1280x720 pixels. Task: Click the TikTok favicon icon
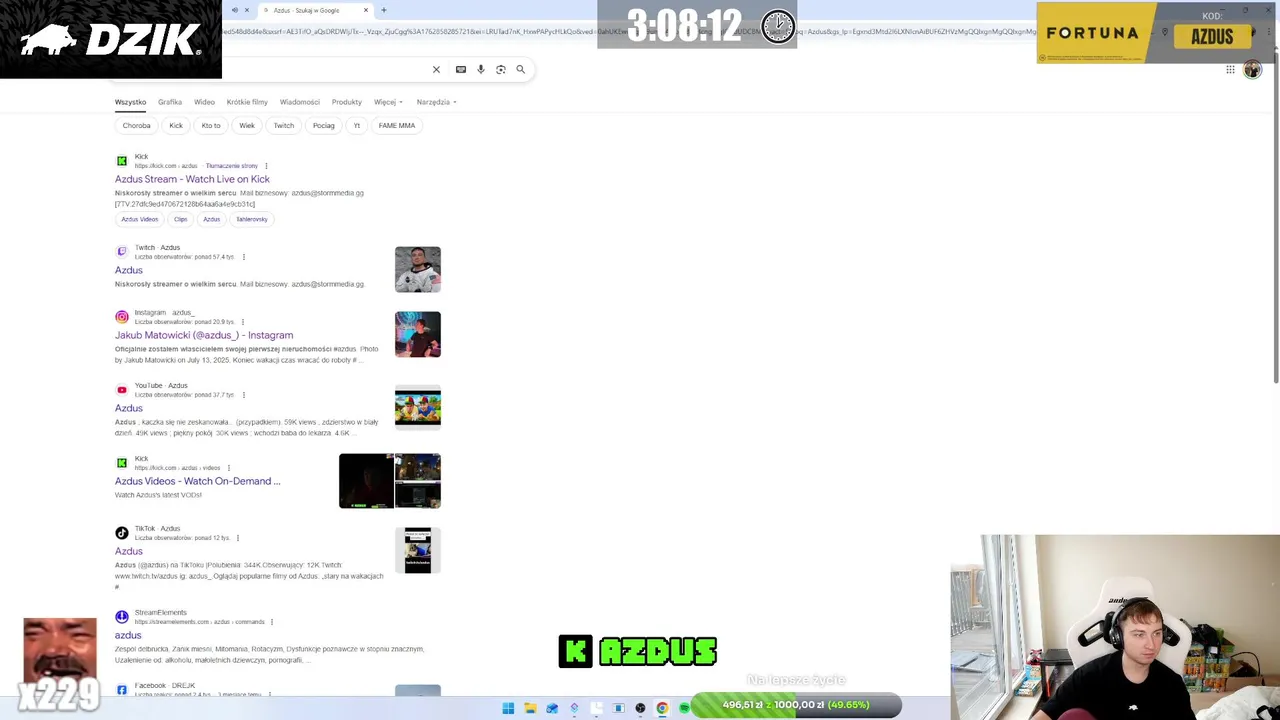tap(122, 533)
